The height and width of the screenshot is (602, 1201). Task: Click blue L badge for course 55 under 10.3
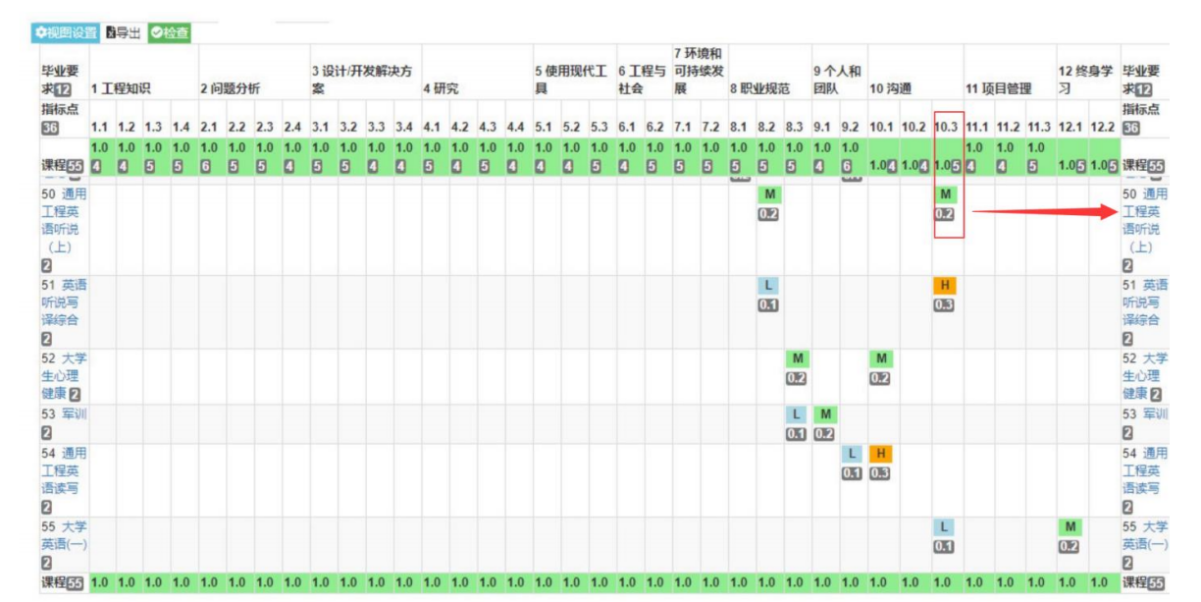pyautogui.click(x=945, y=527)
